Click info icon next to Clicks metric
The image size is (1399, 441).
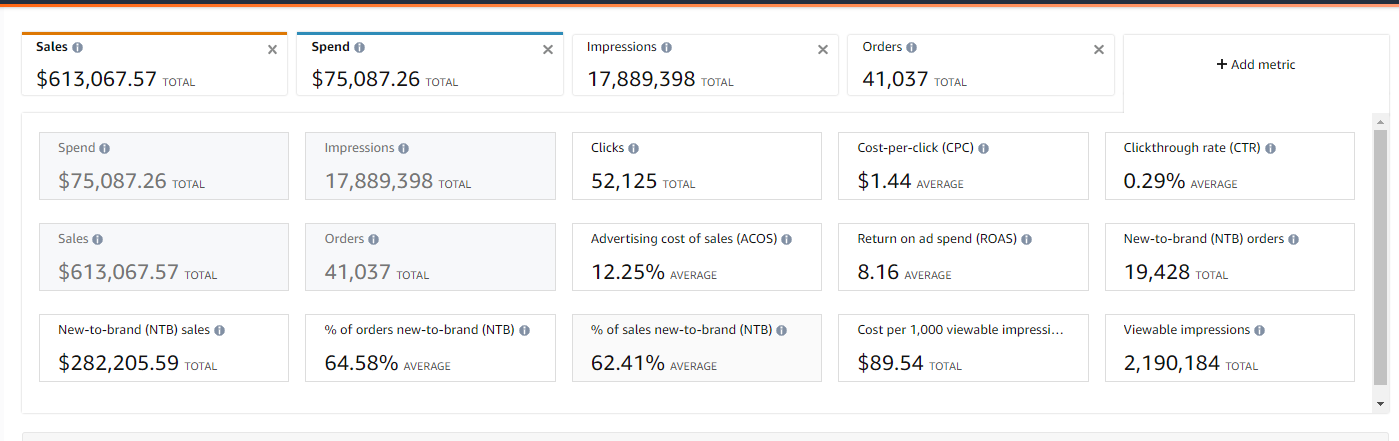point(634,148)
